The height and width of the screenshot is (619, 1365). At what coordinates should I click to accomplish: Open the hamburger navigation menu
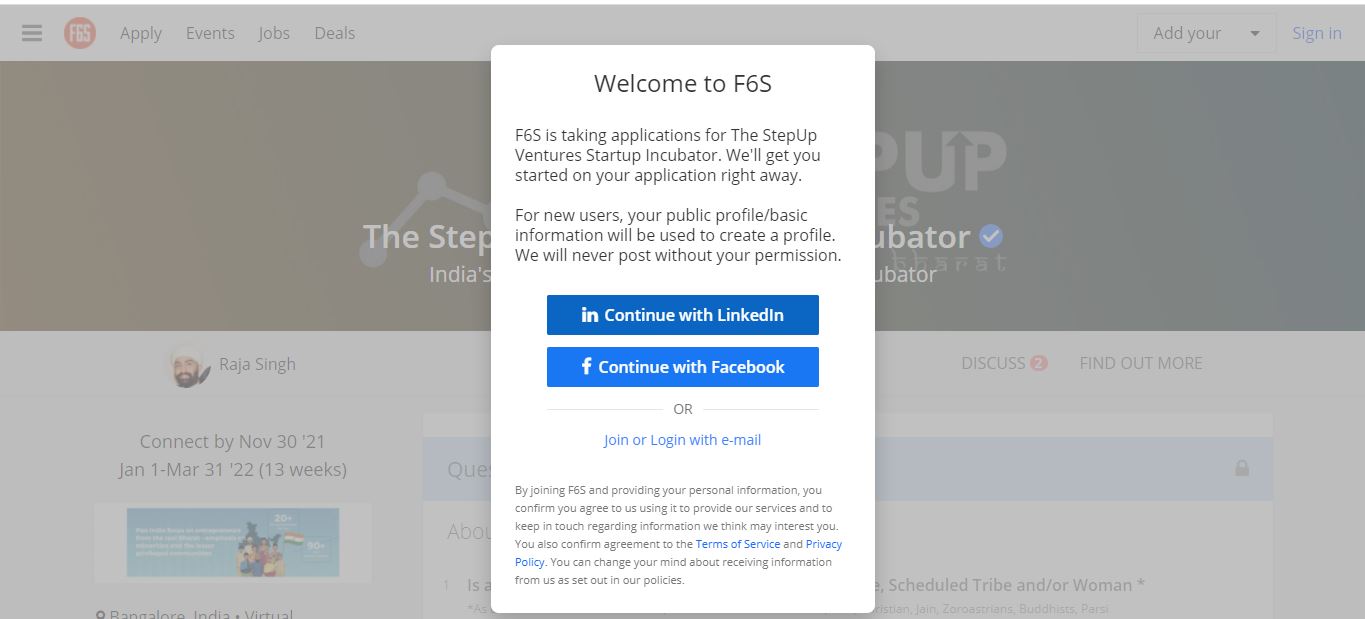pyautogui.click(x=31, y=32)
